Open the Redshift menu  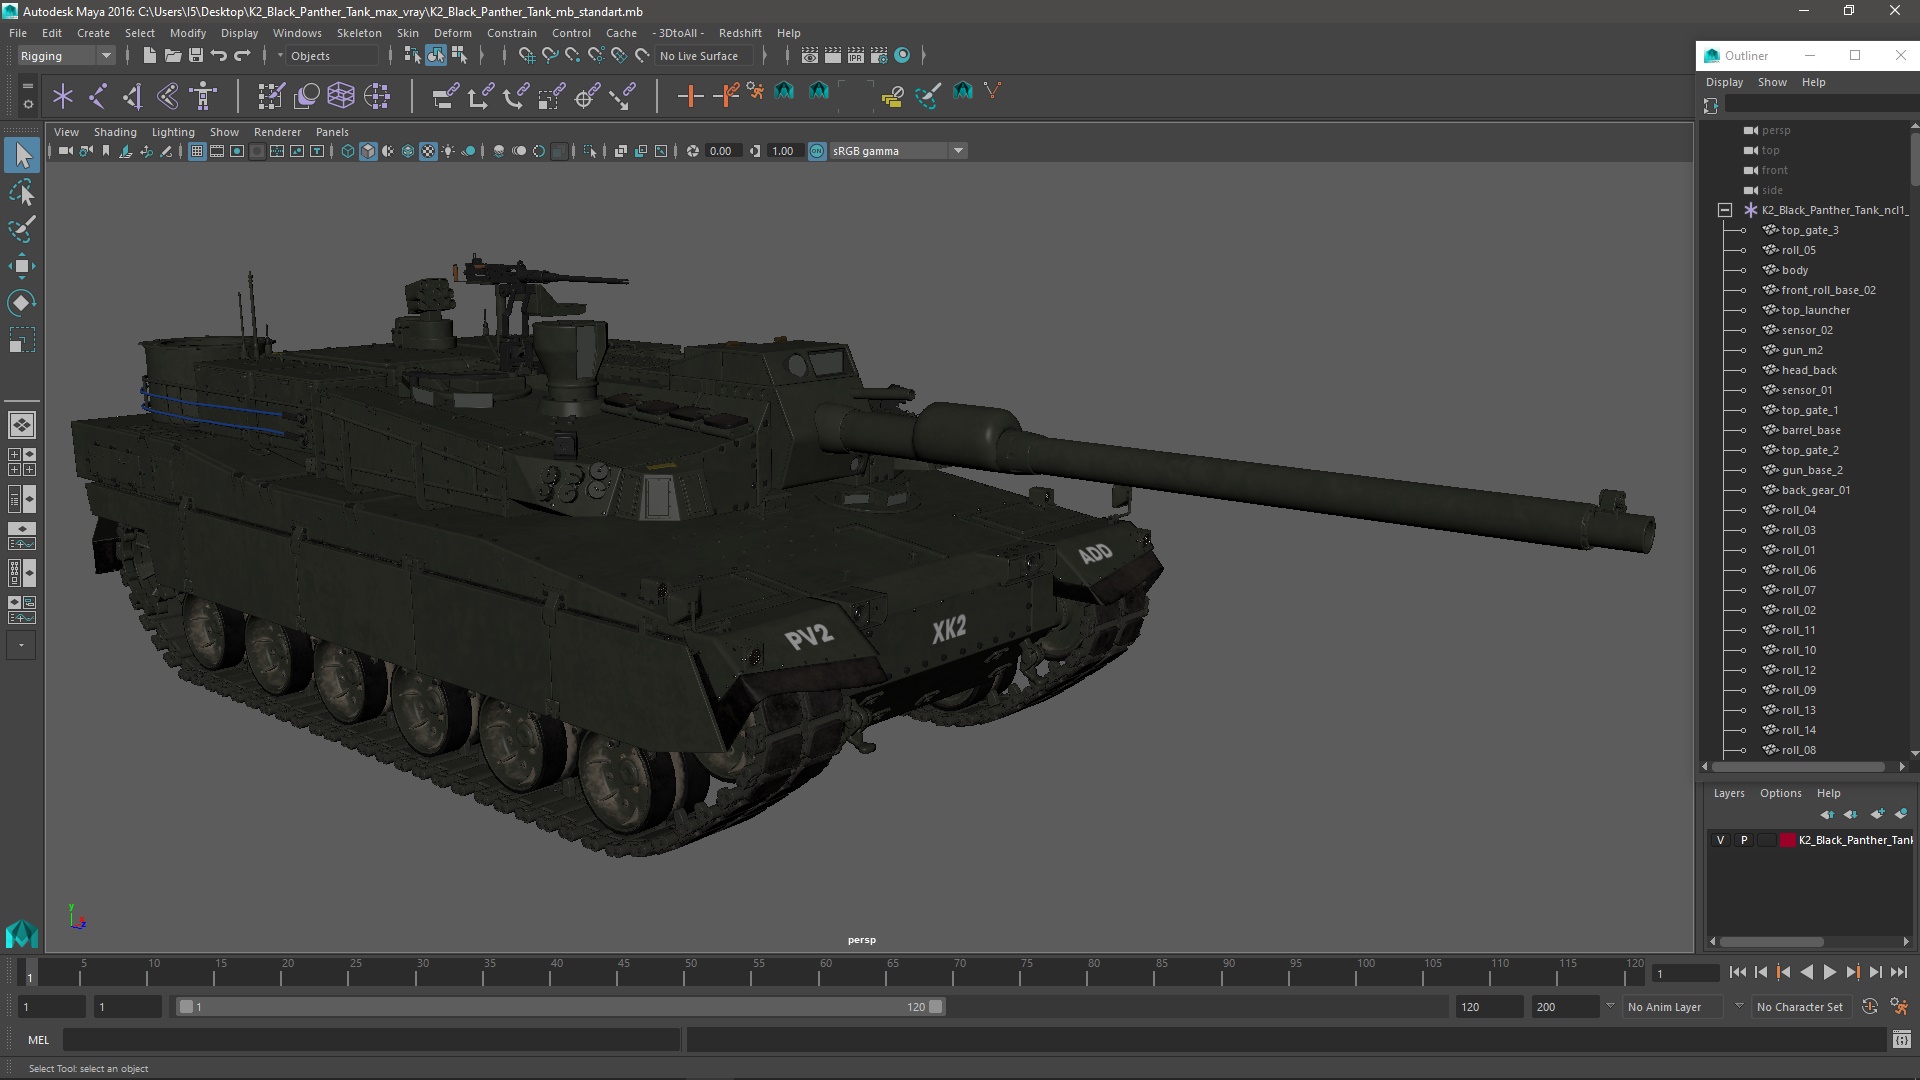(740, 33)
